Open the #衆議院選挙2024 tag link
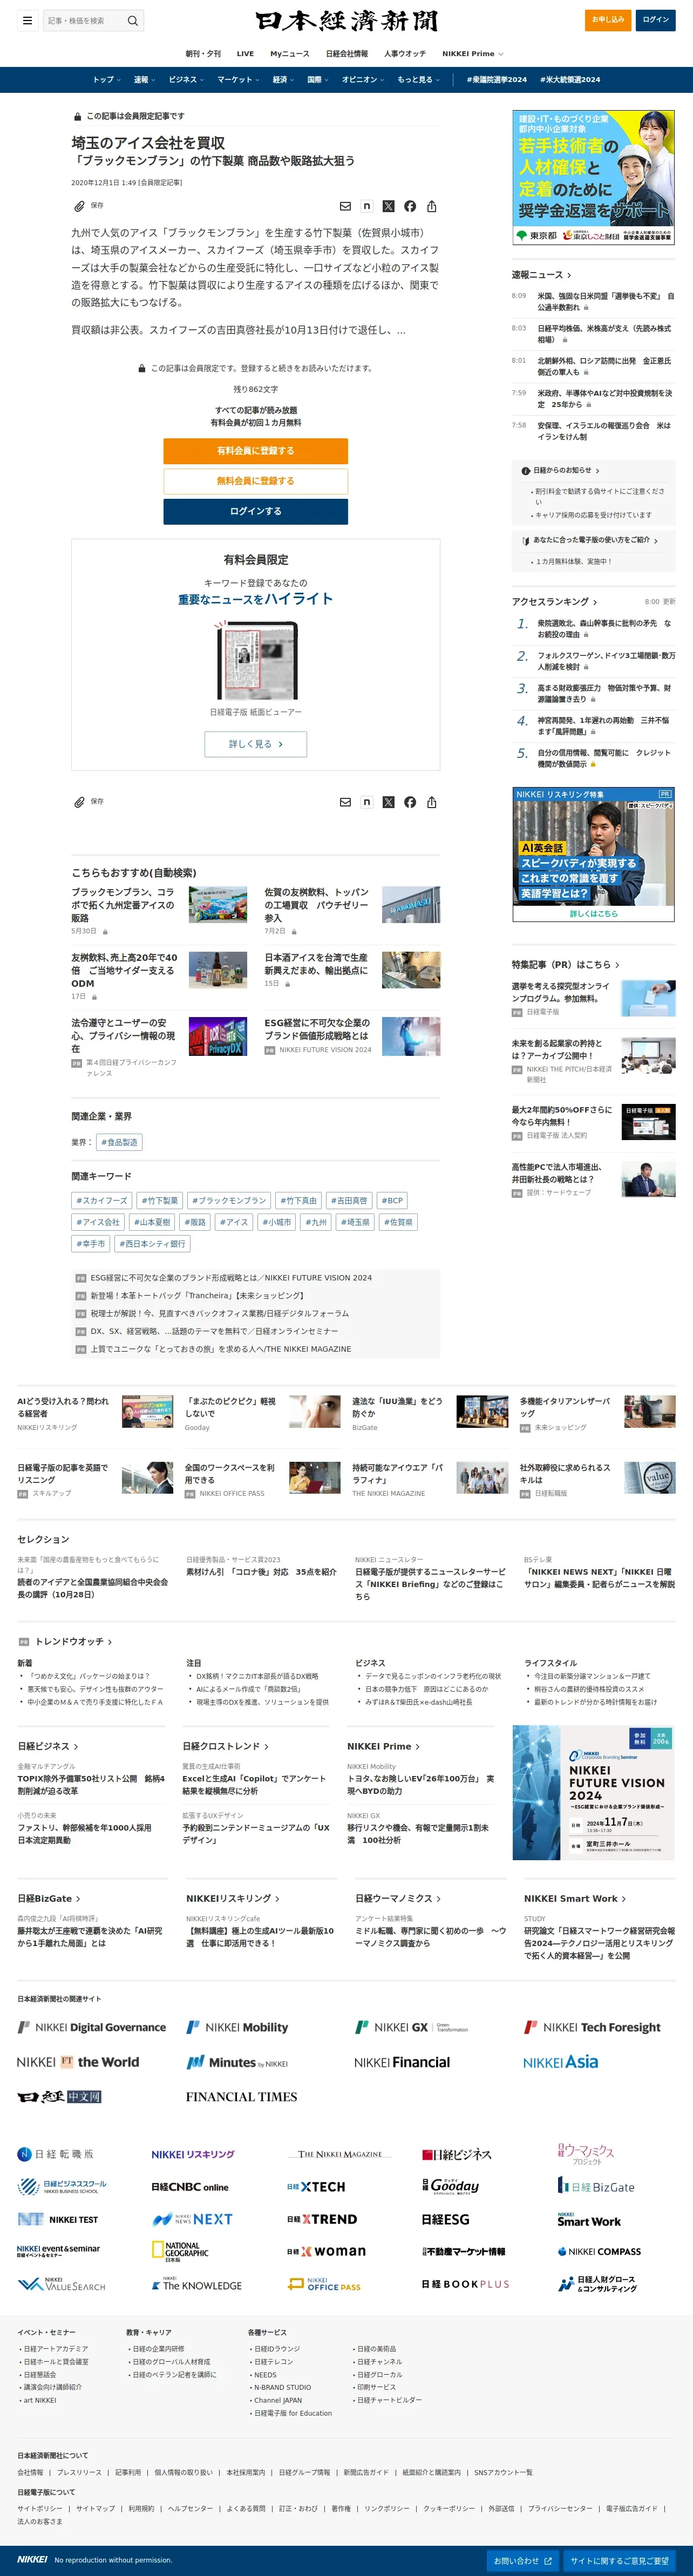The width and height of the screenshot is (693, 2576). tap(497, 80)
